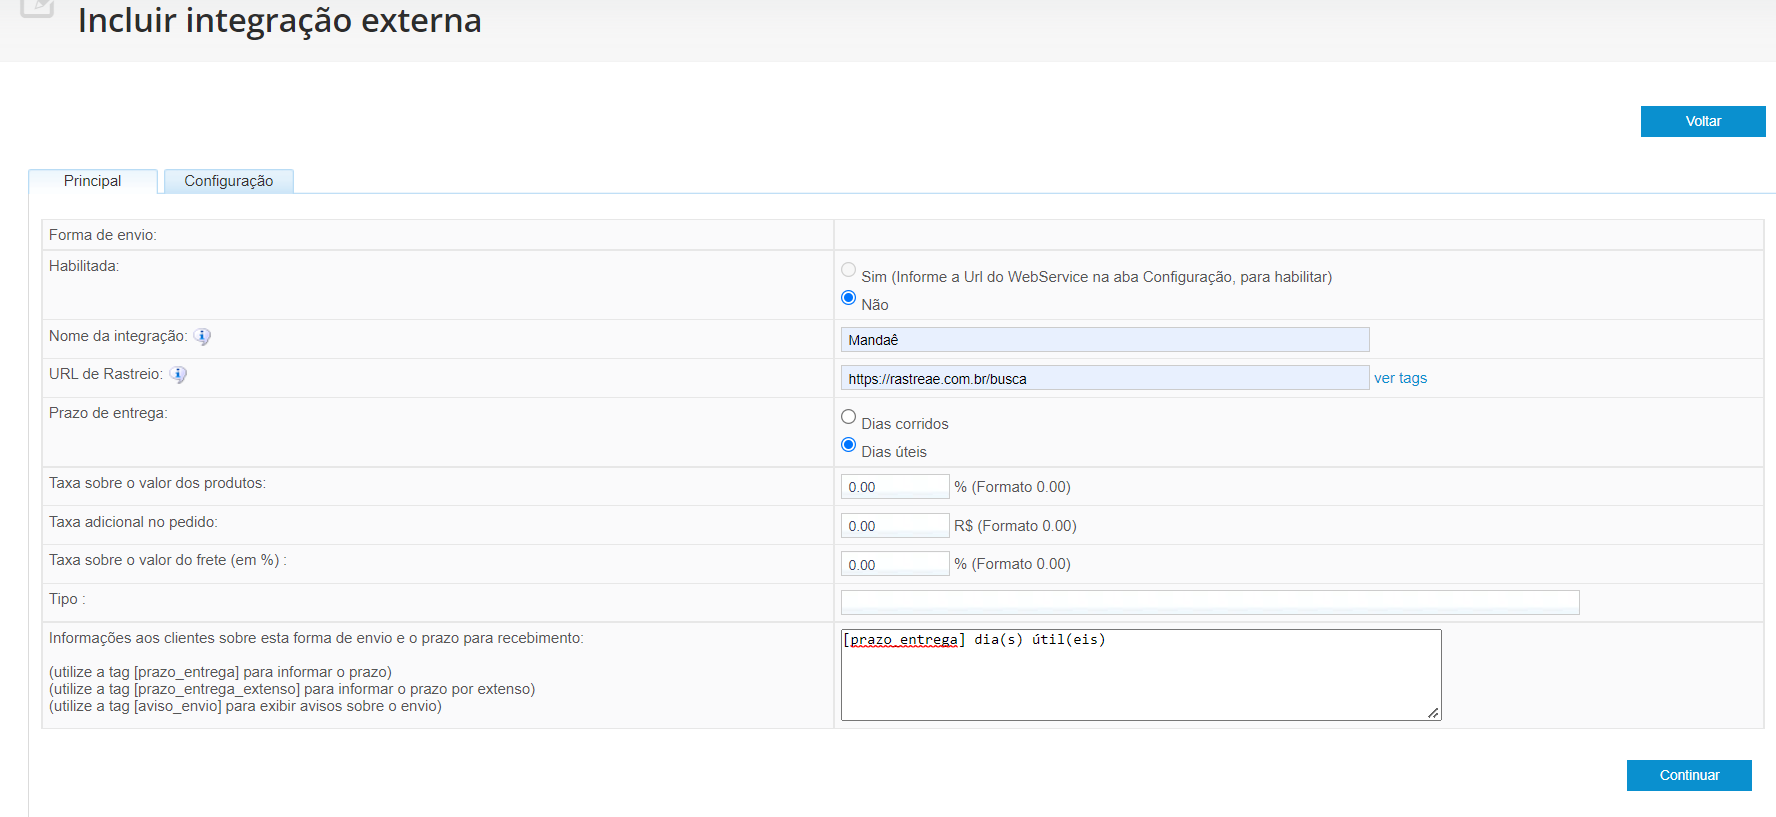The image size is (1776, 817).
Task: Click info icon beside URL de Rastreio
Action: coord(178,375)
